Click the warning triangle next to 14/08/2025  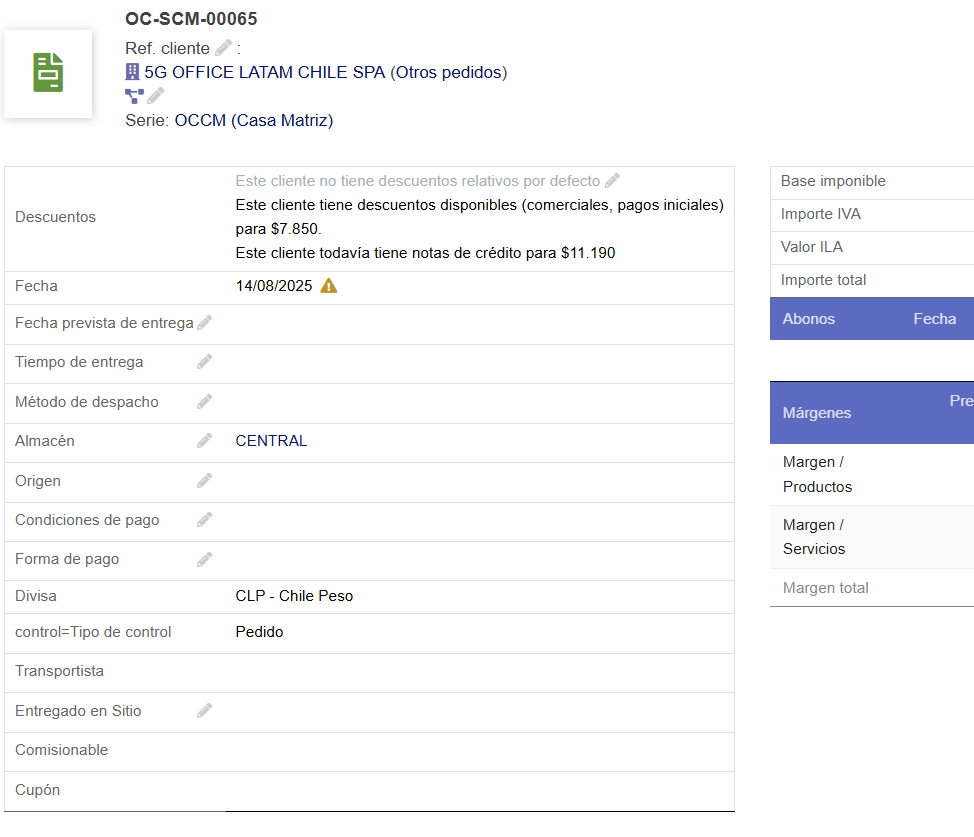click(330, 285)
